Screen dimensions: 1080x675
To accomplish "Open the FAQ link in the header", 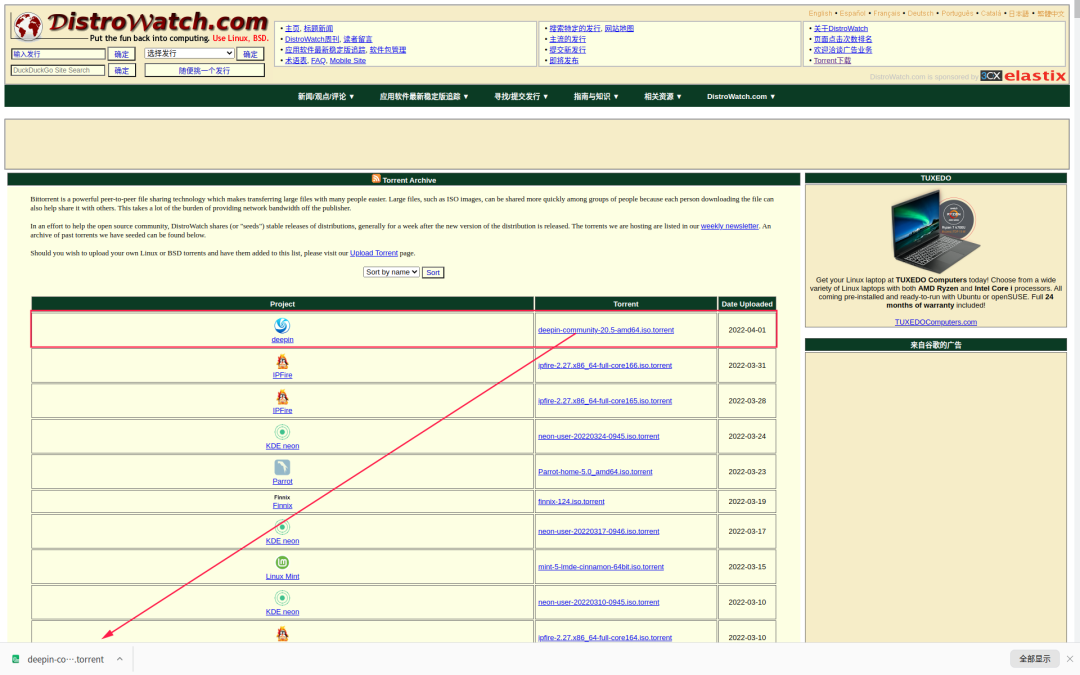I will 318,61.
